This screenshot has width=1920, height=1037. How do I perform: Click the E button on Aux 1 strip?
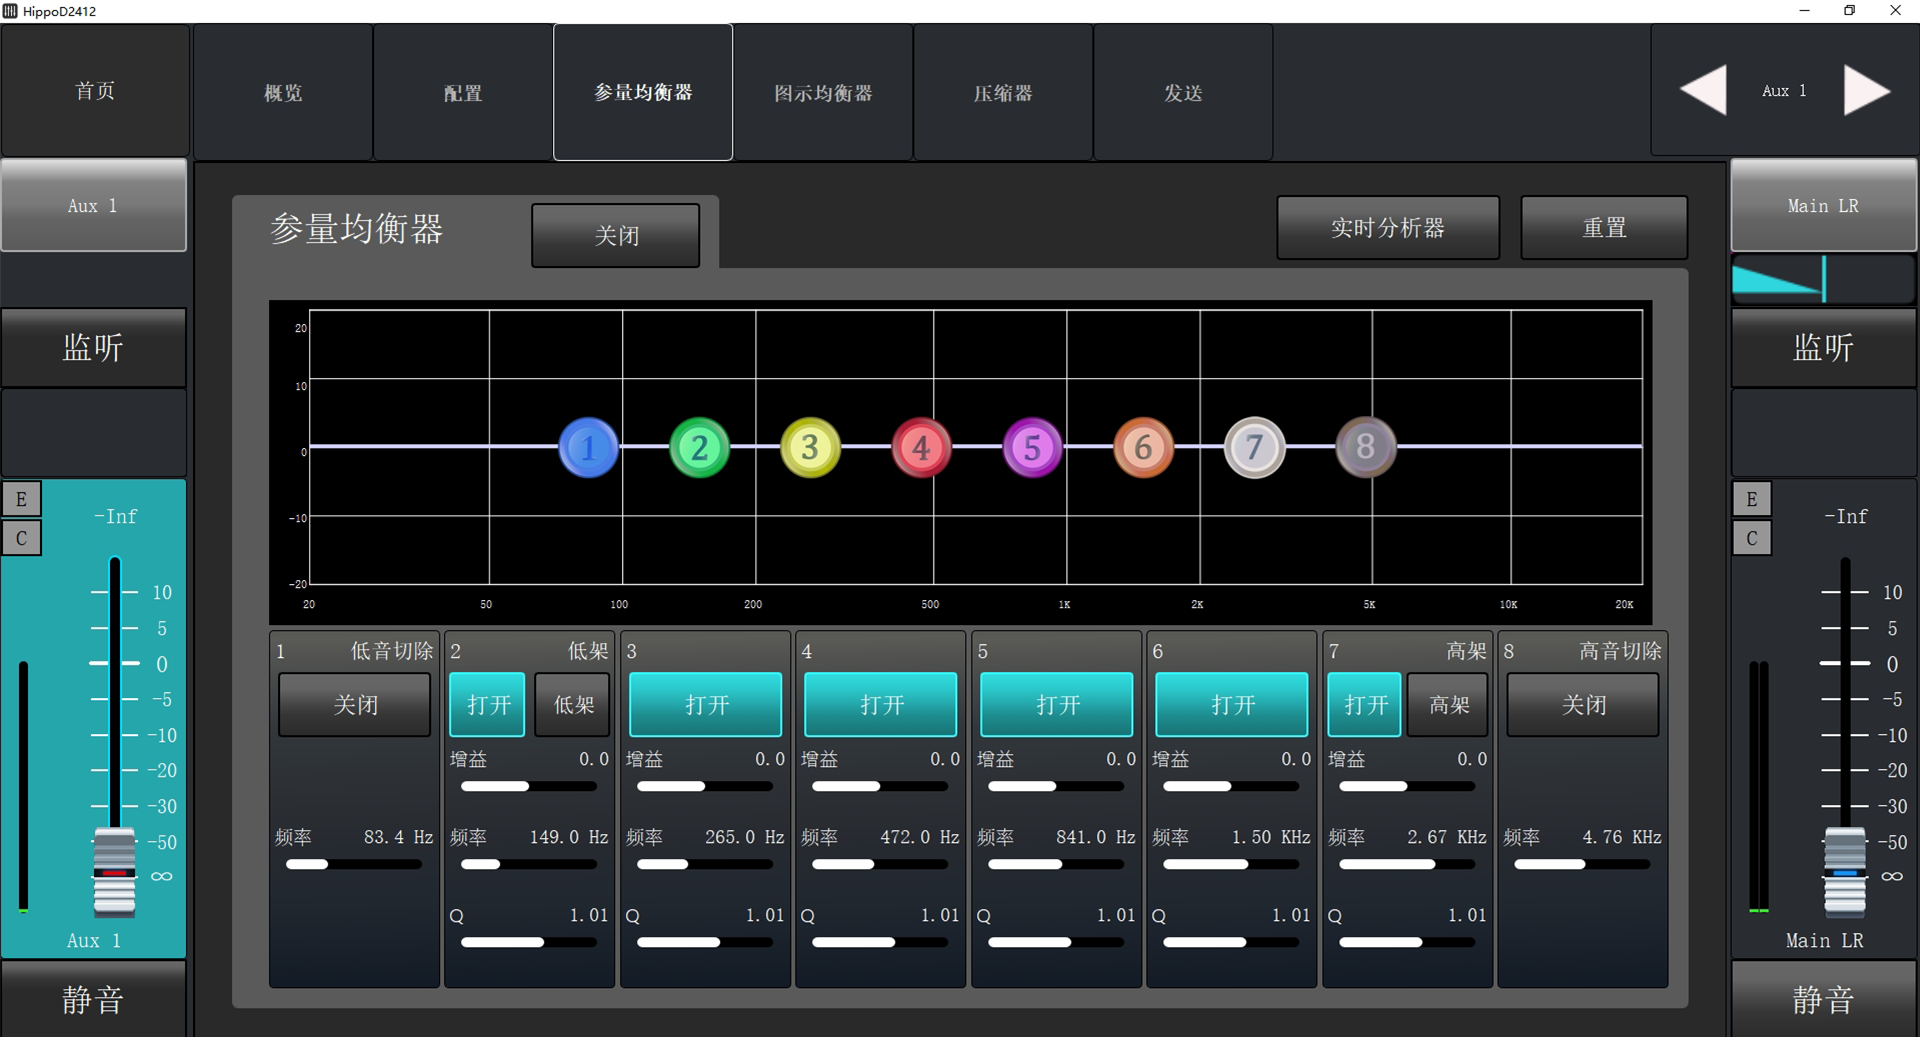(21, 499)
